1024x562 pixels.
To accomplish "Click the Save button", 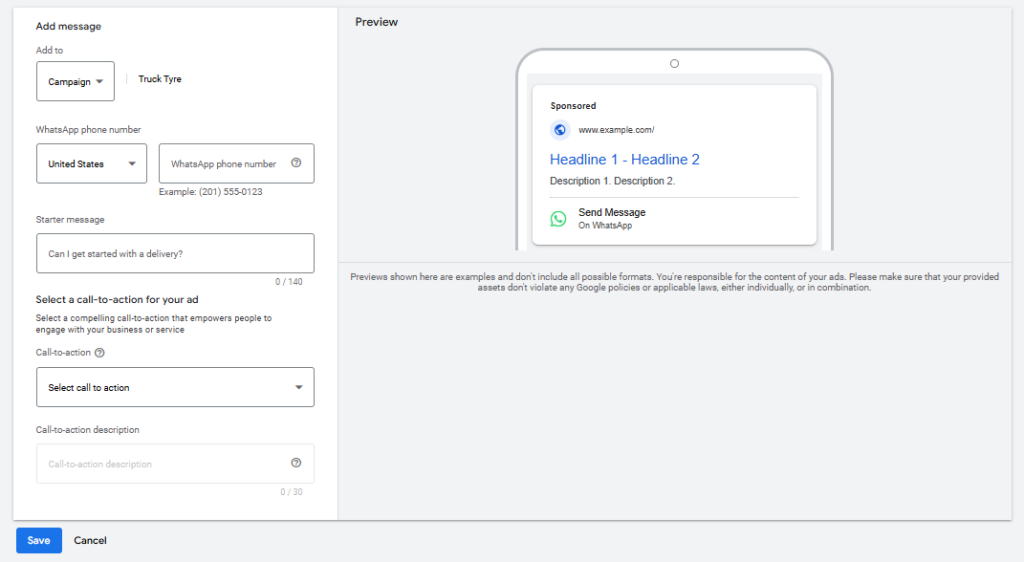I will (39, 540).
